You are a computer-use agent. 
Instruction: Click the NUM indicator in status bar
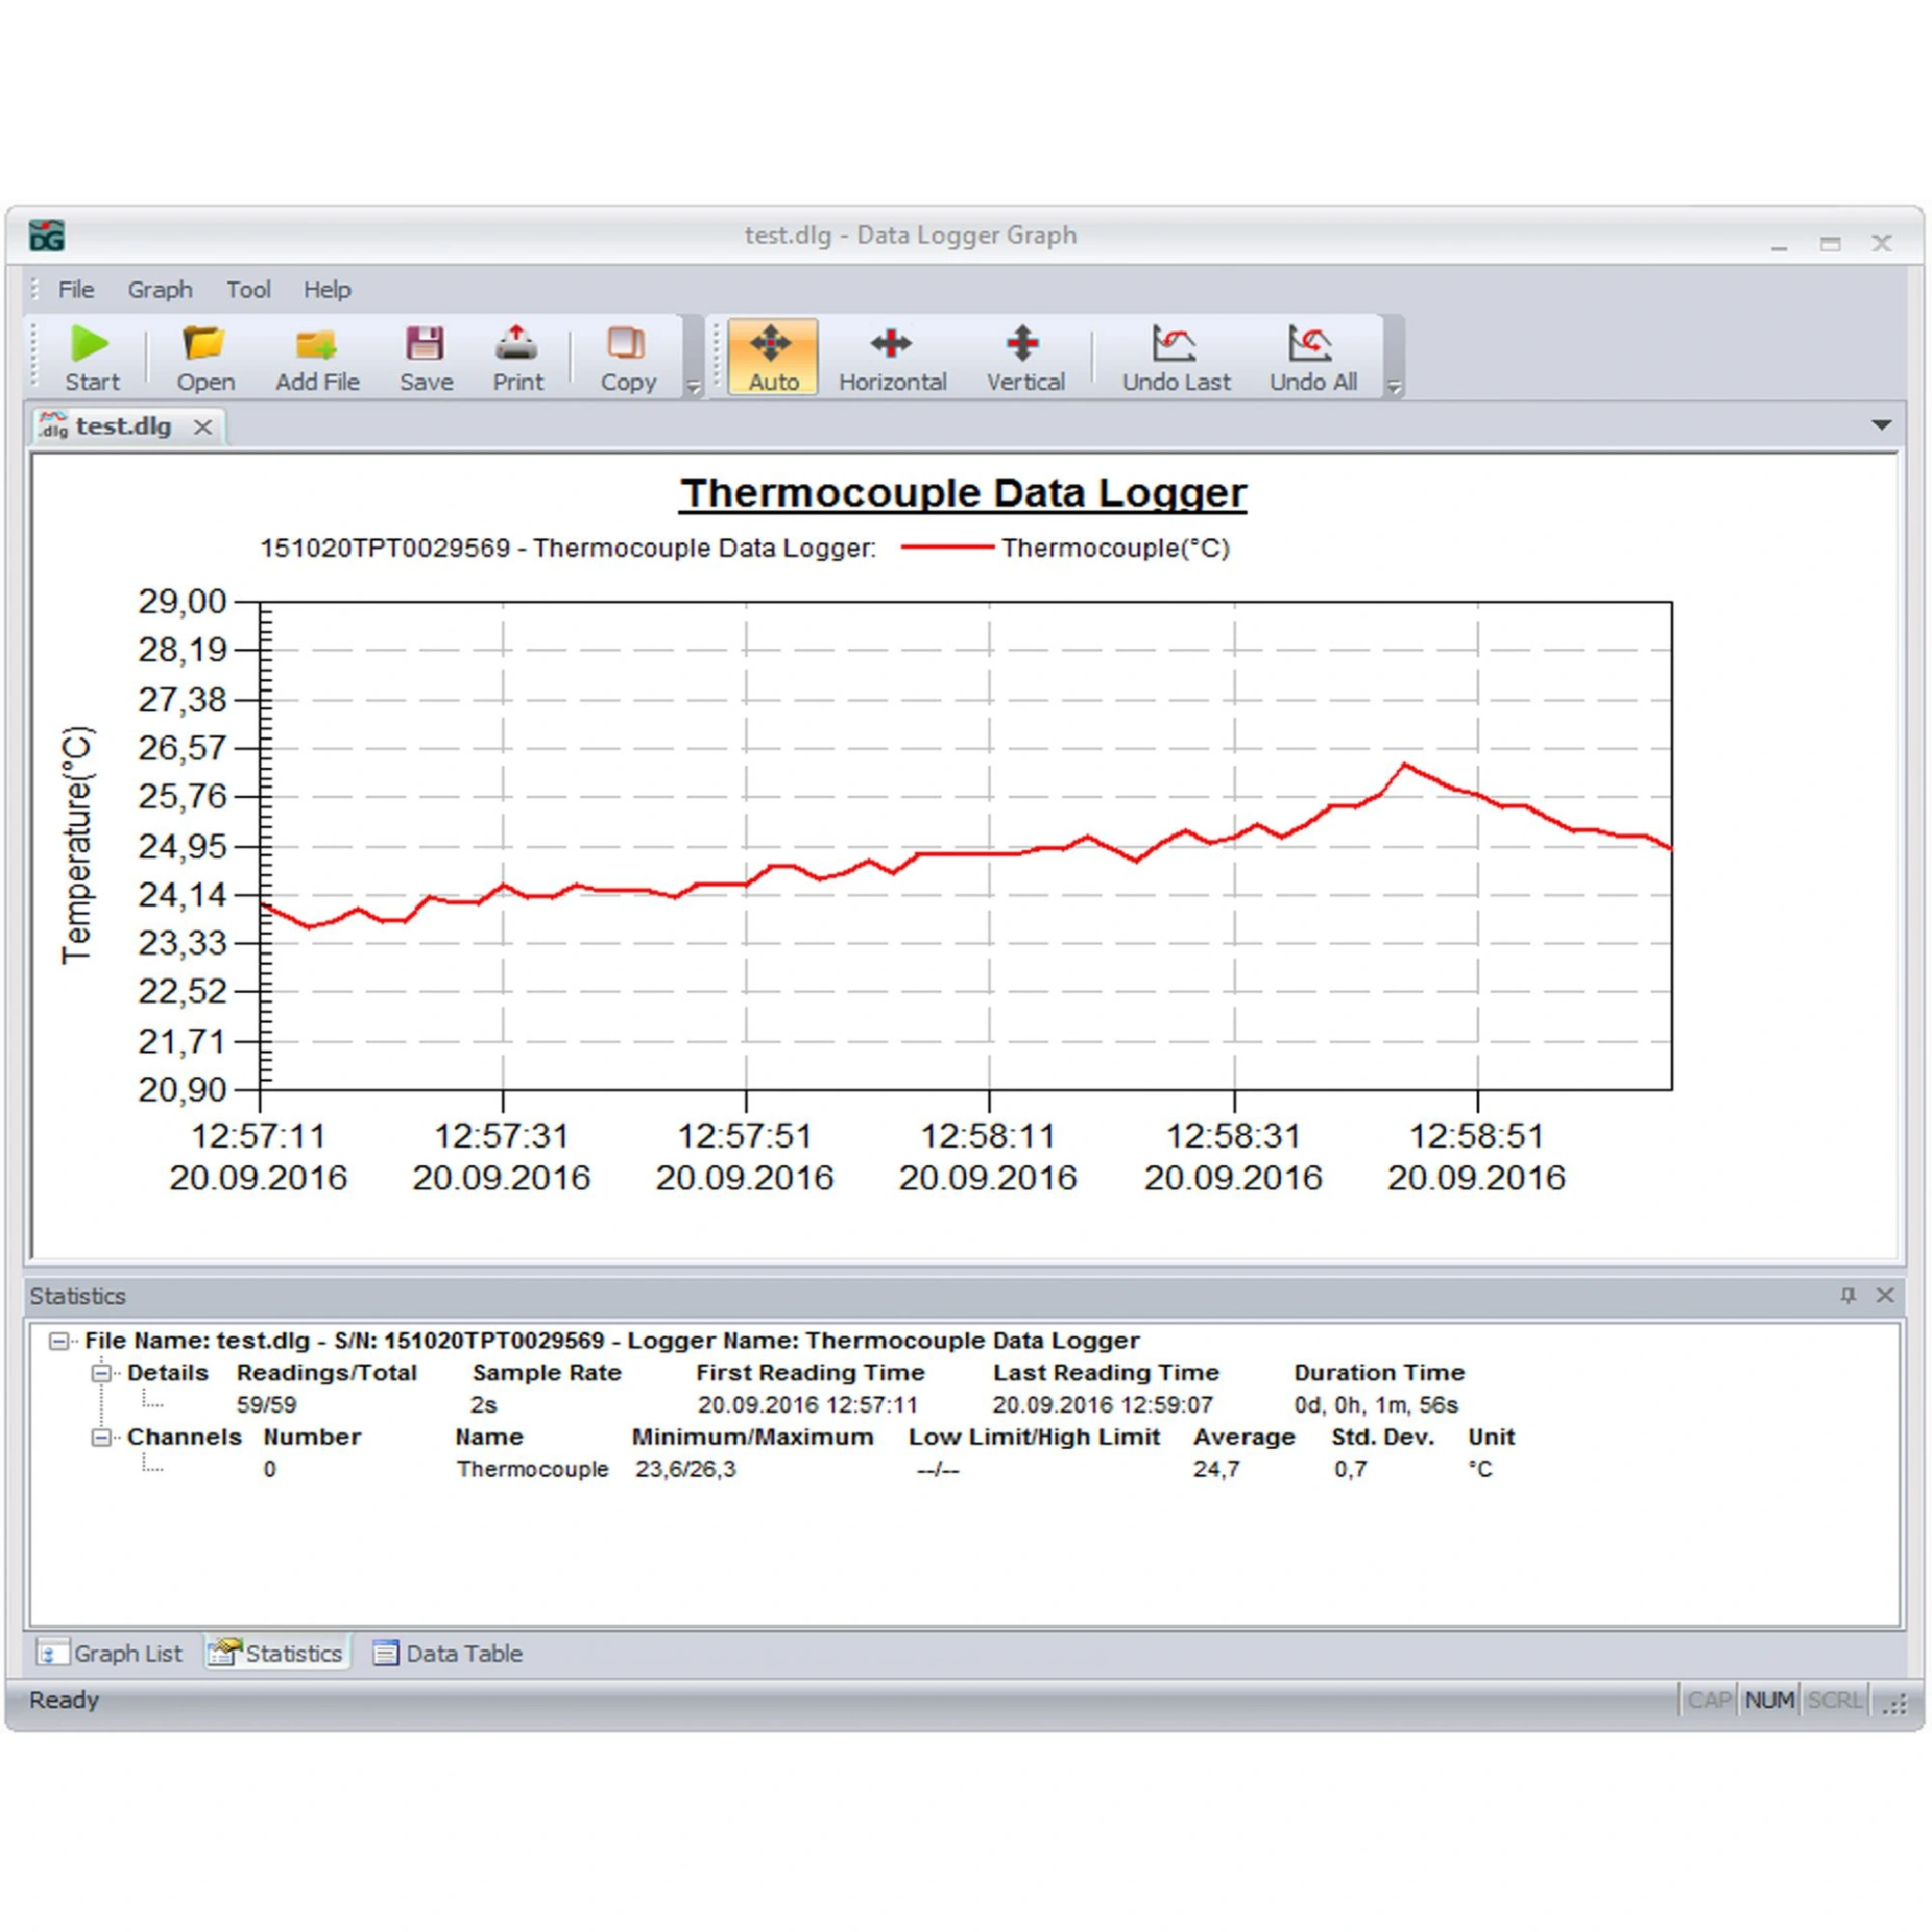tap(1769, 1700)
